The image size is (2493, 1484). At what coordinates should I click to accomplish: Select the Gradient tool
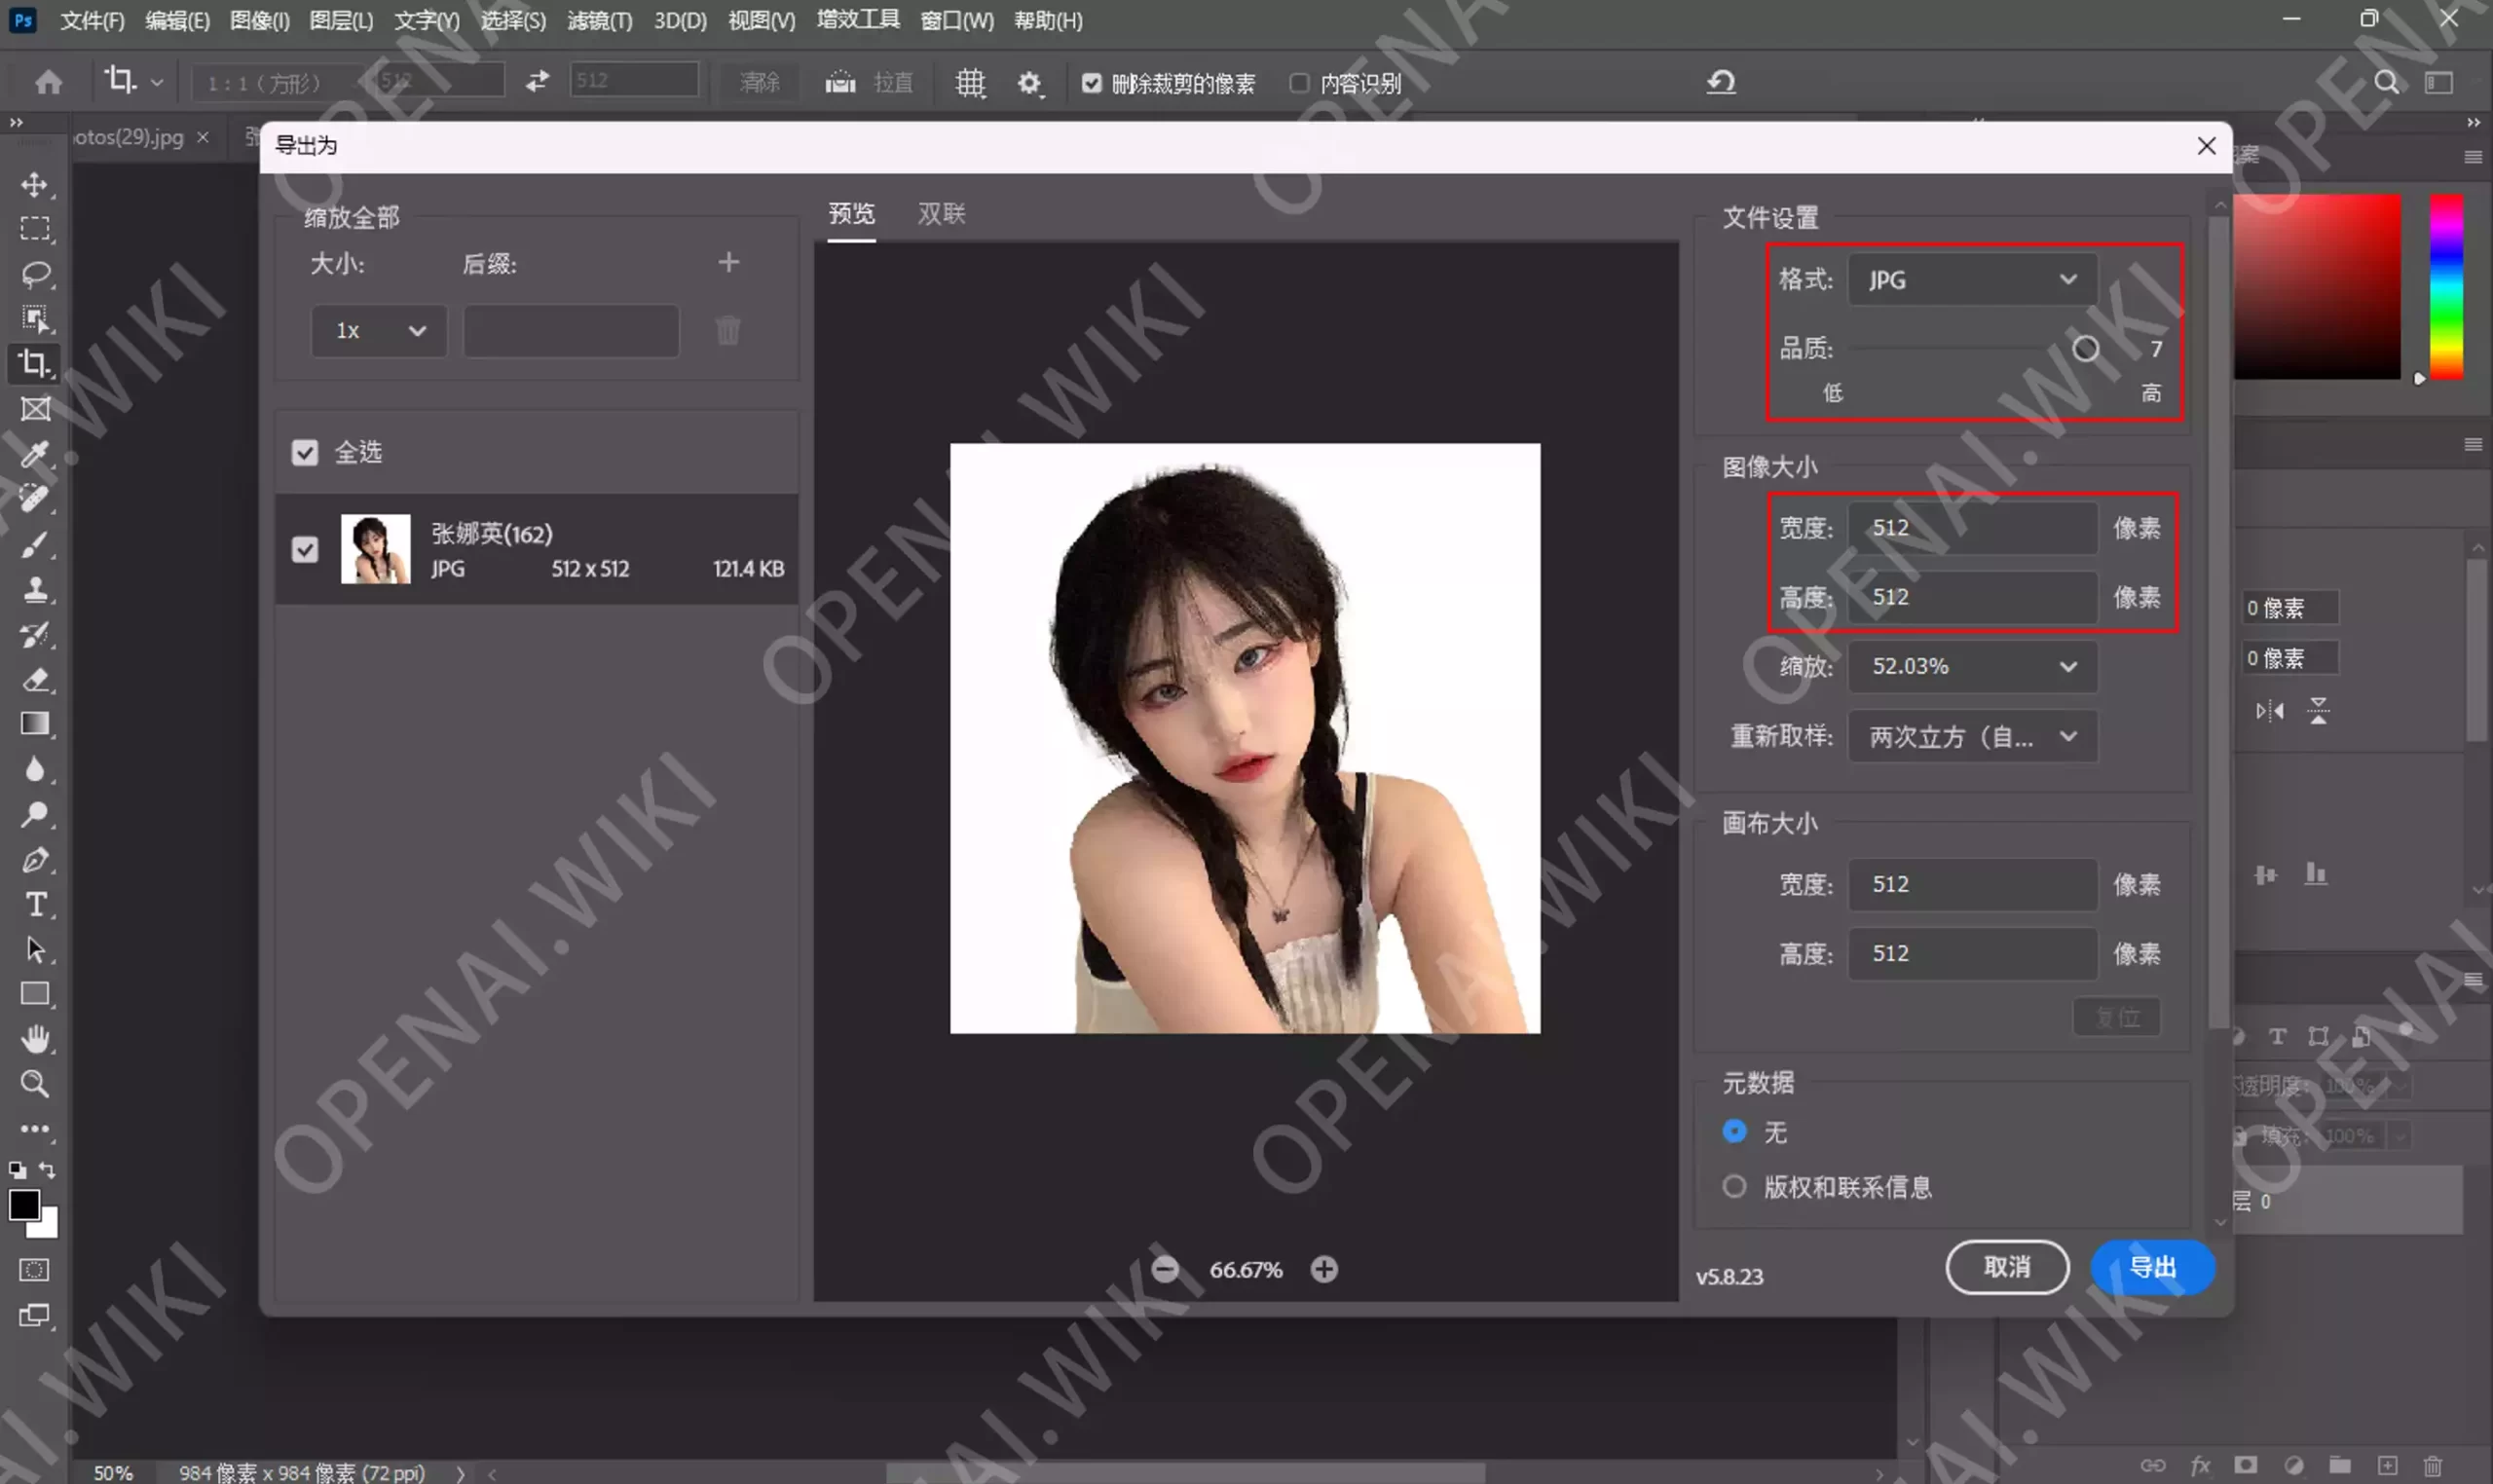[x=35, y=724]
